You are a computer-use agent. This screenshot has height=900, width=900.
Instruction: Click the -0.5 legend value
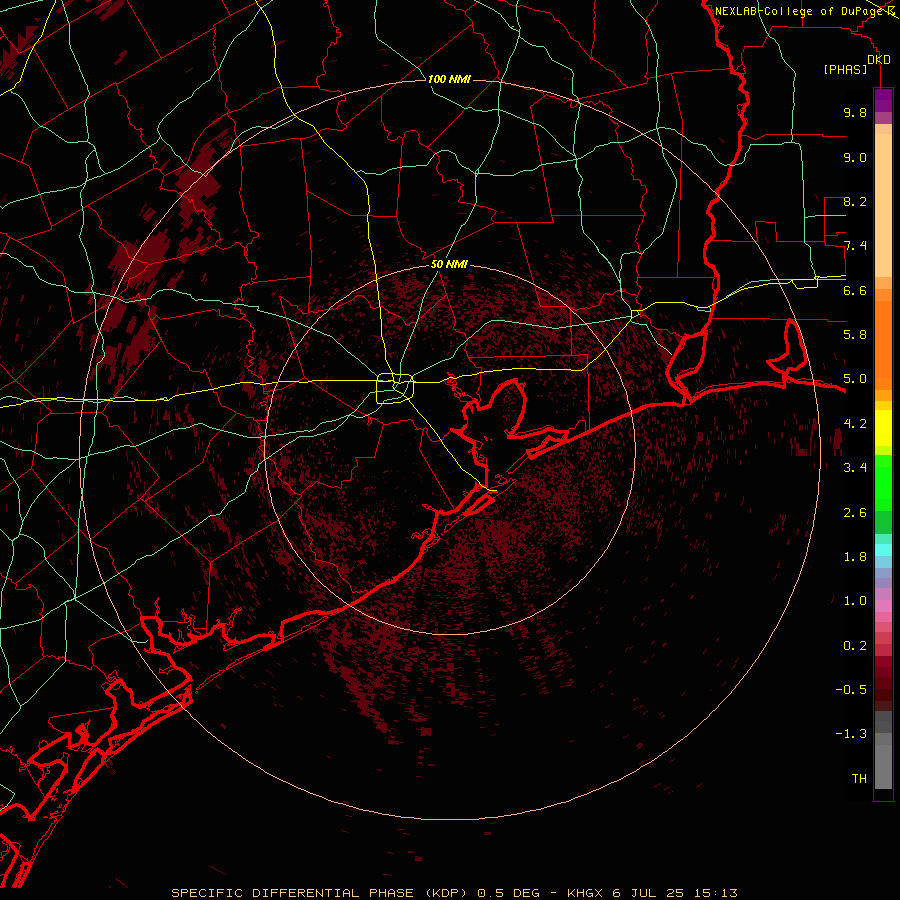(851, 690)
